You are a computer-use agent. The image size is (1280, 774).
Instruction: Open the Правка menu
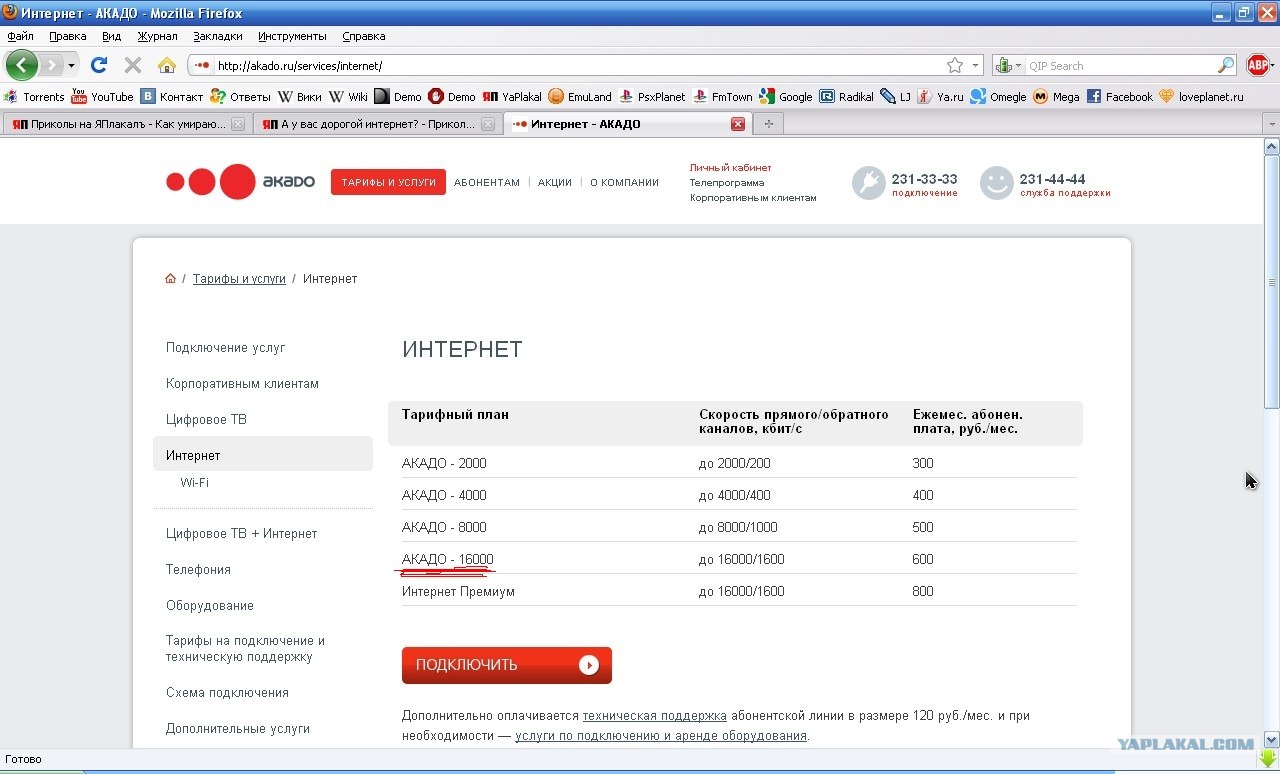68,36
